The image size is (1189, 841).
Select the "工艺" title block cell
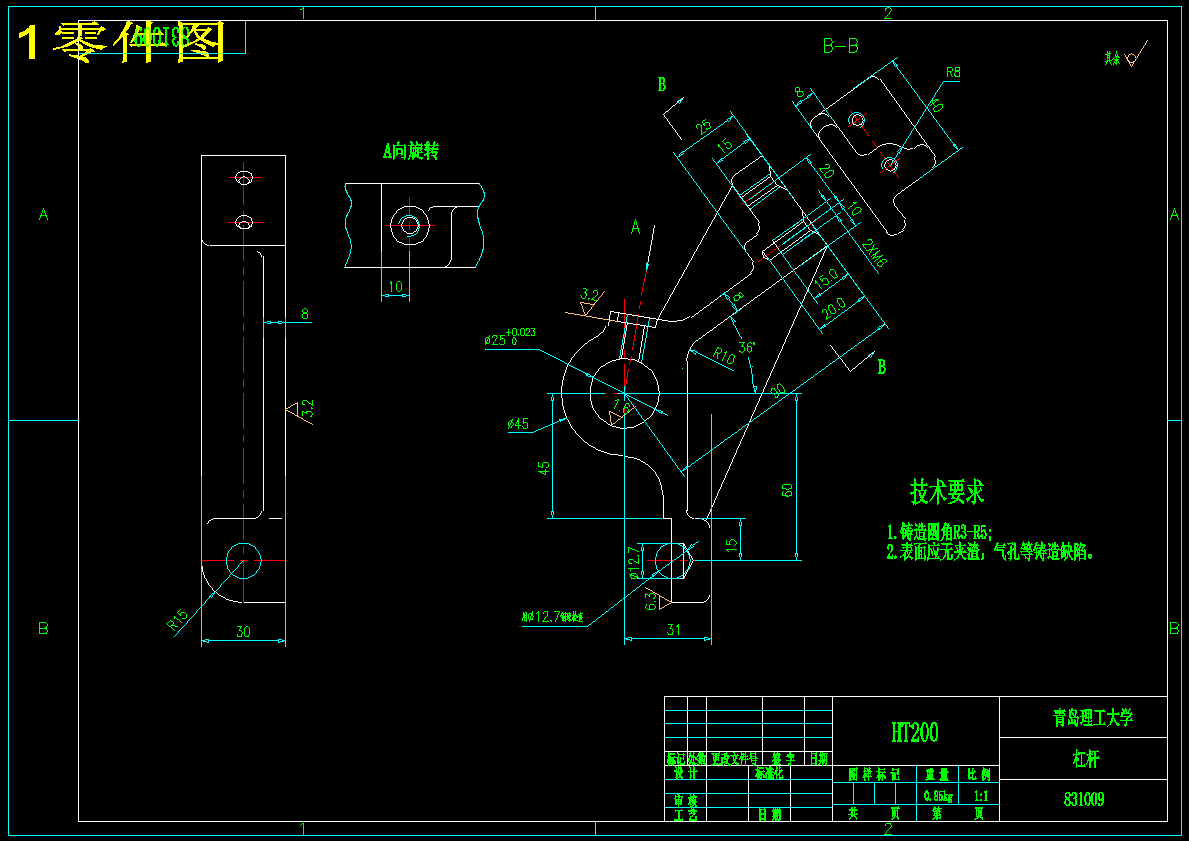coord(685,814)
